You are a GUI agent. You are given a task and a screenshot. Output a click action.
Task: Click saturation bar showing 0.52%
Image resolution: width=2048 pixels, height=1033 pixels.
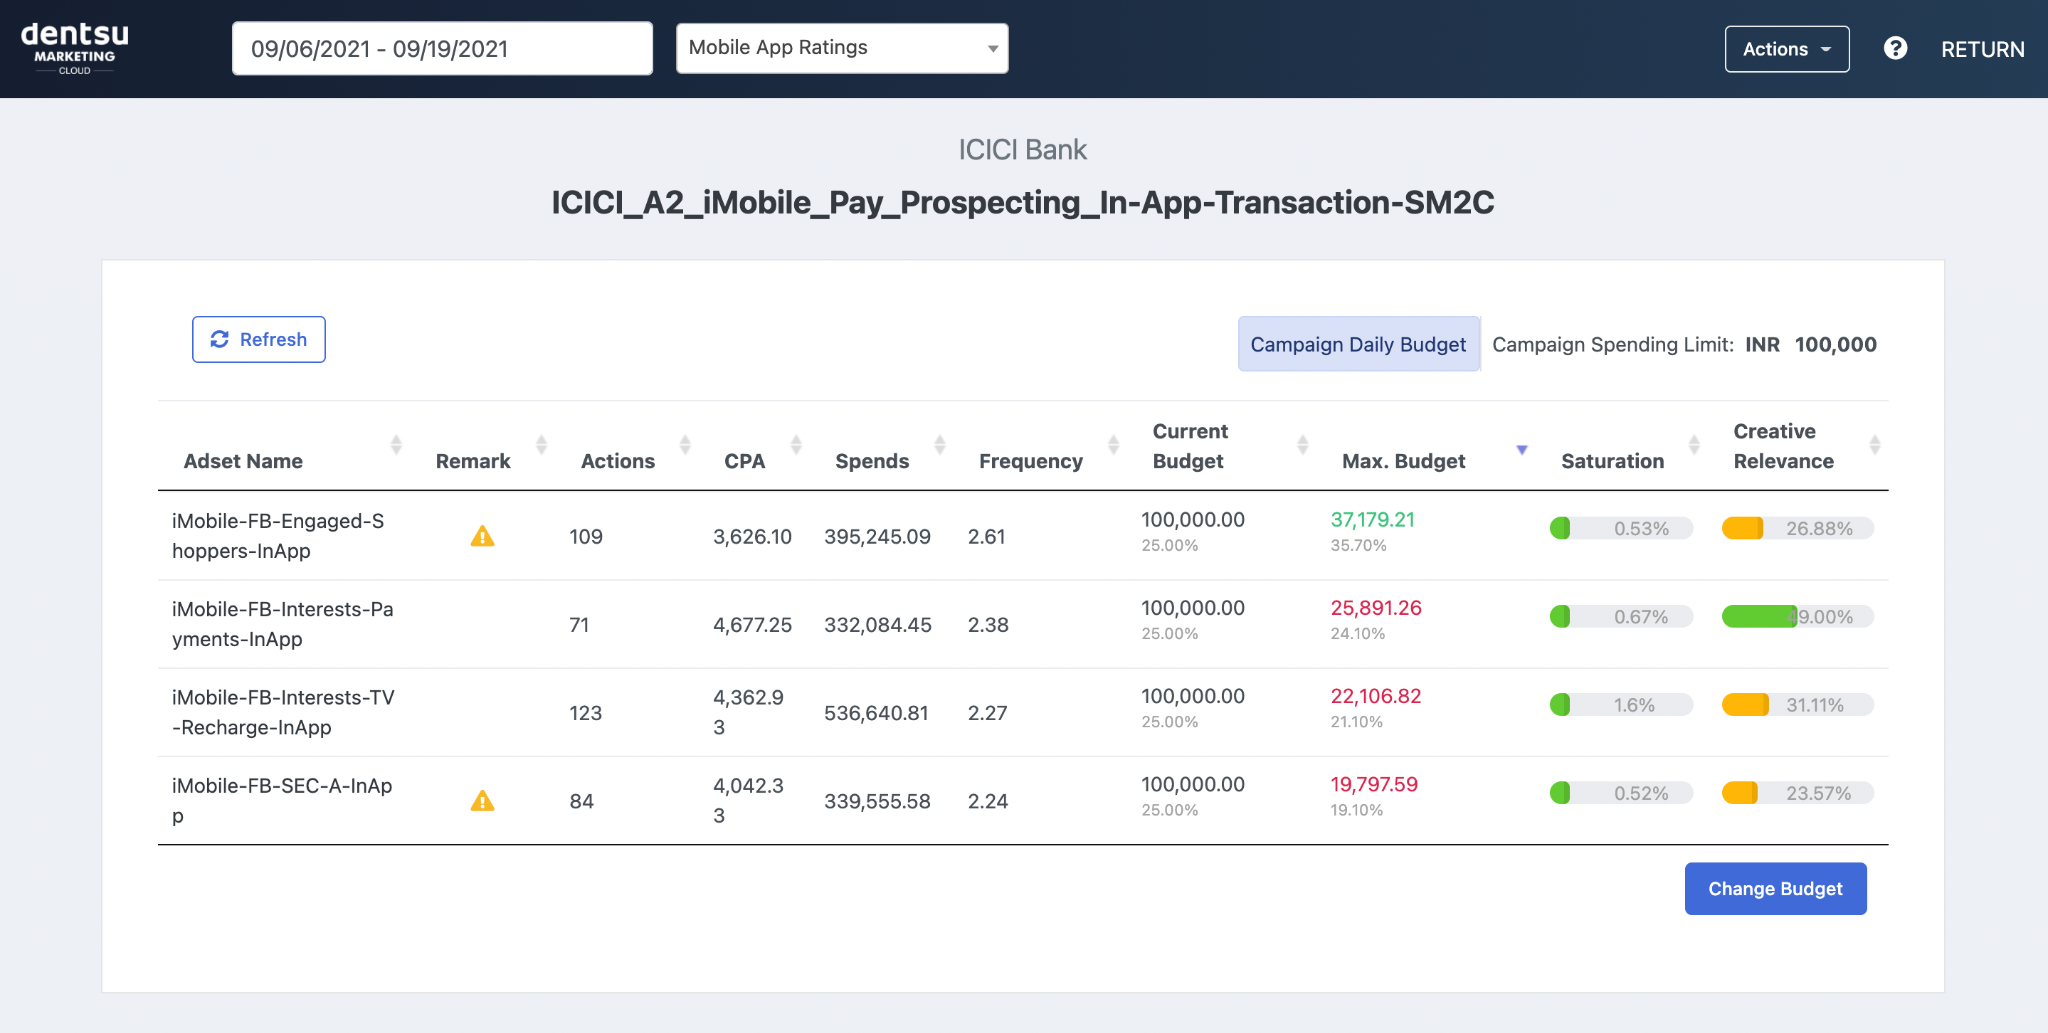pyautogui.click(x=1621, y=793)
